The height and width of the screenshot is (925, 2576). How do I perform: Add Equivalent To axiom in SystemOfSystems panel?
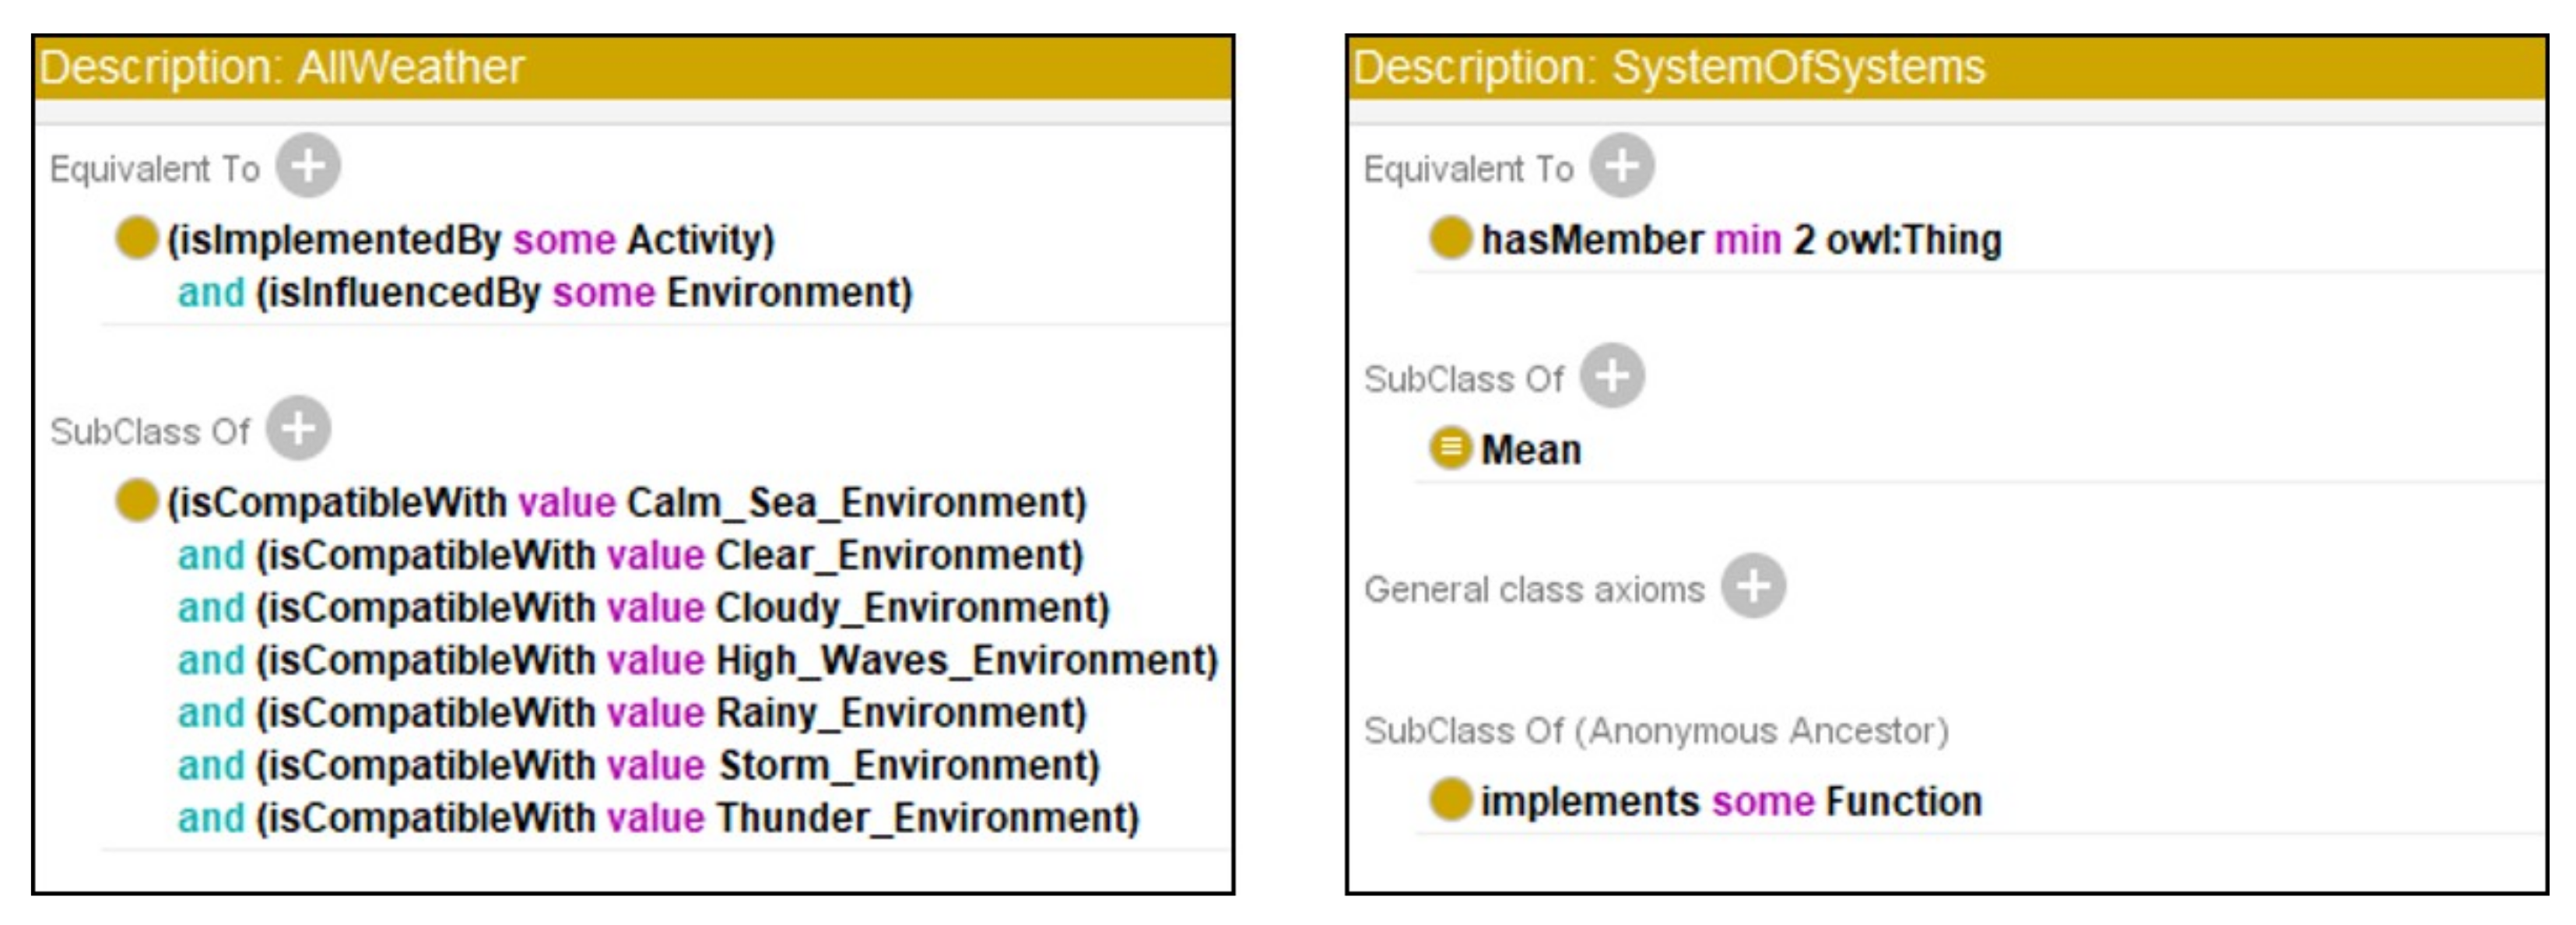pyautogui.click(x=1622, y=166)
